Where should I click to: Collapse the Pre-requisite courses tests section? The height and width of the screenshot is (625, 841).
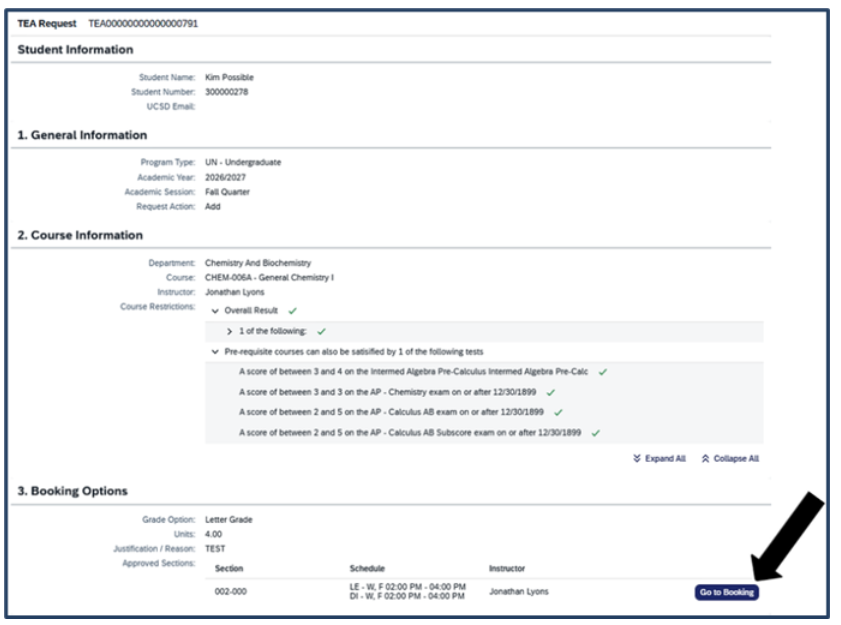pos(215,352)
